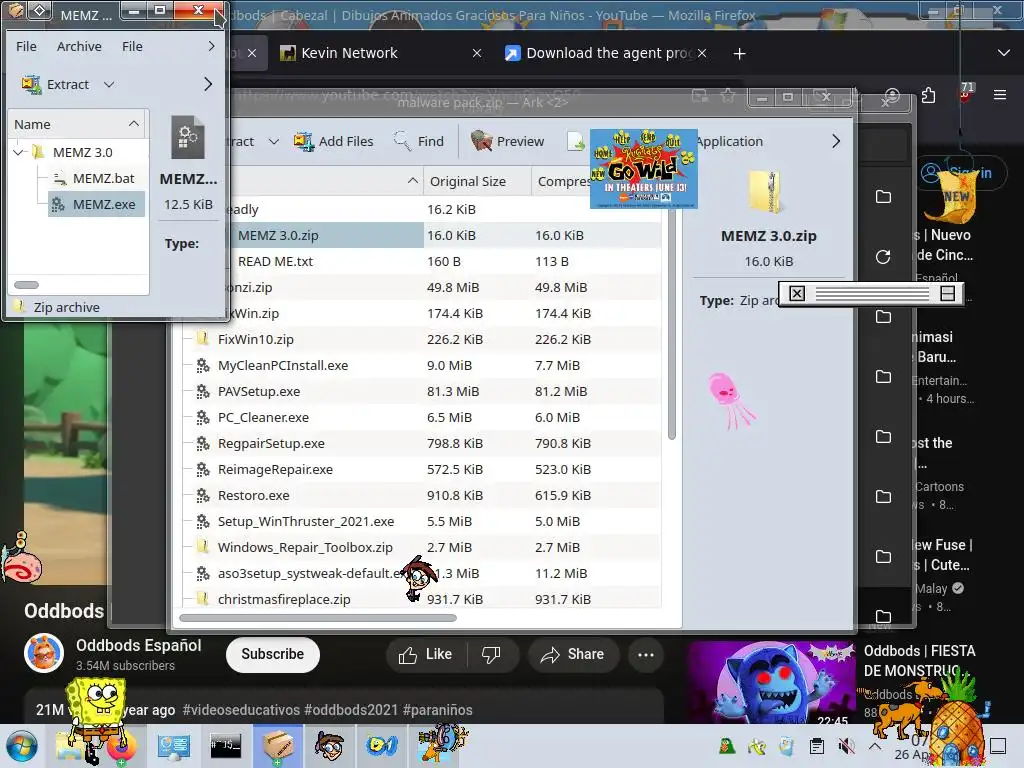Select the FixWin10.zip row
Screen dimensions: 1024x768
(422, 339)
